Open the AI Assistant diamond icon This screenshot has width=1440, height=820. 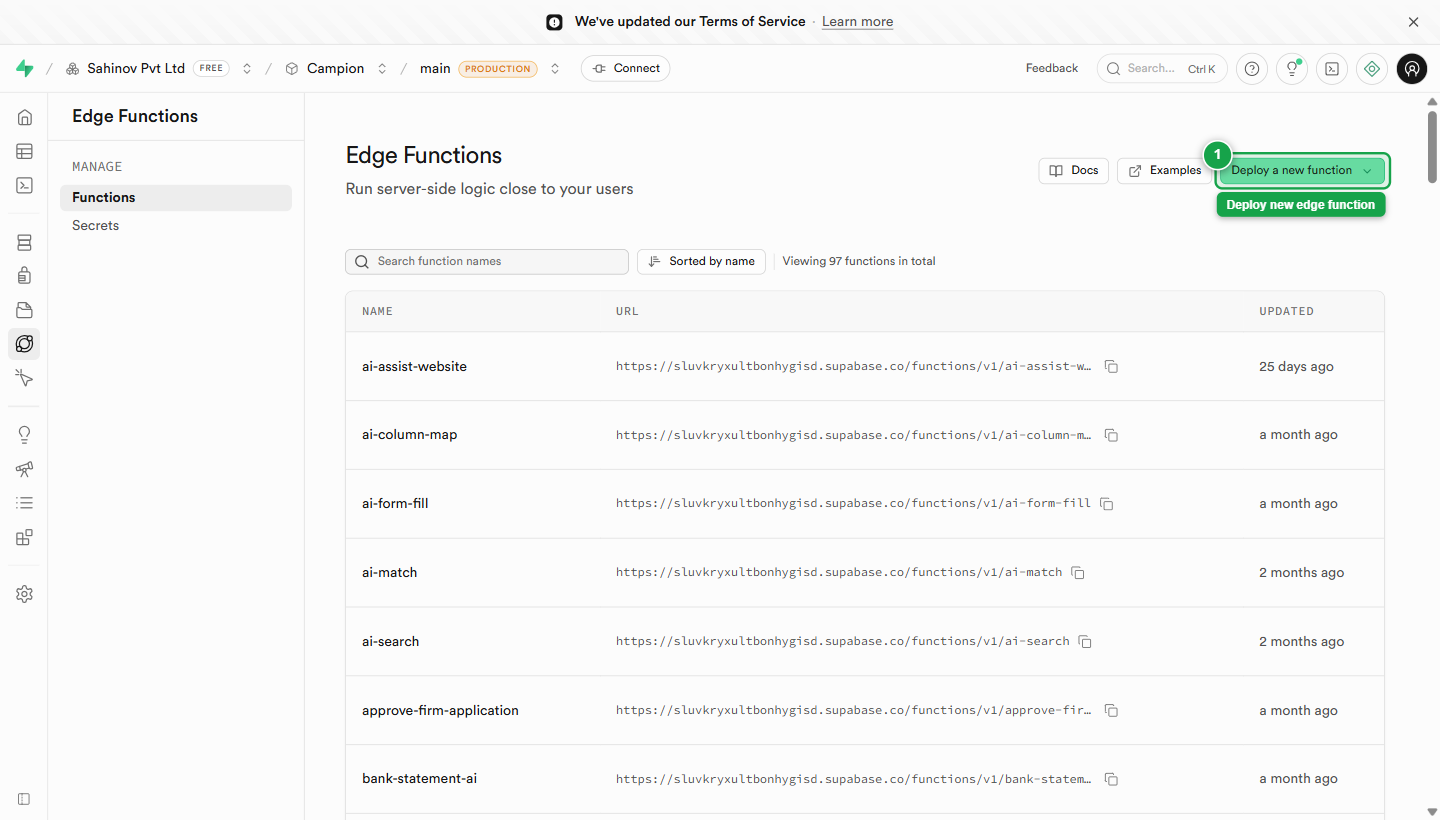pos(1372,69)
